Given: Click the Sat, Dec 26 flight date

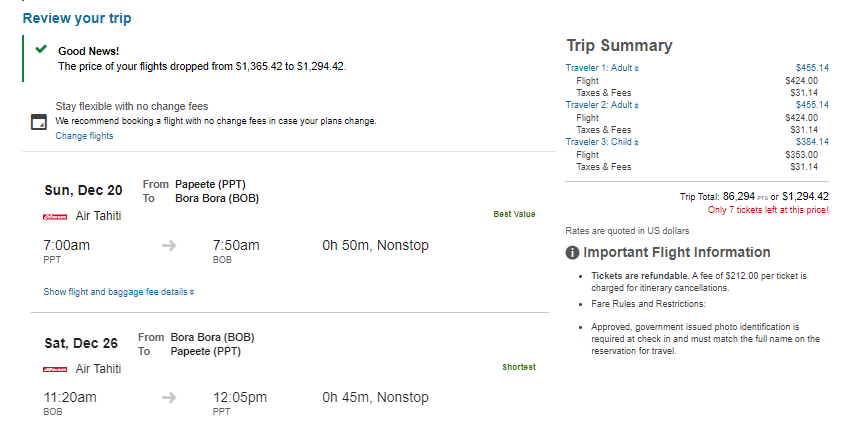Looking at the screenshot, I should click(81, 343).
